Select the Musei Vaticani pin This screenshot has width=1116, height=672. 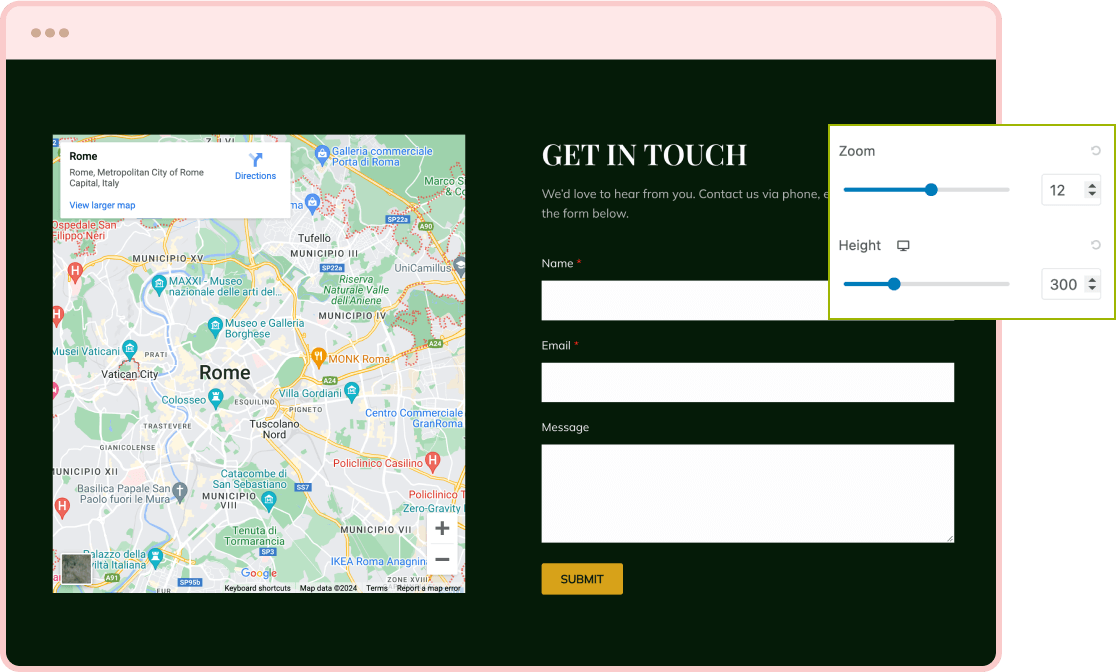[x=130, y=349]
